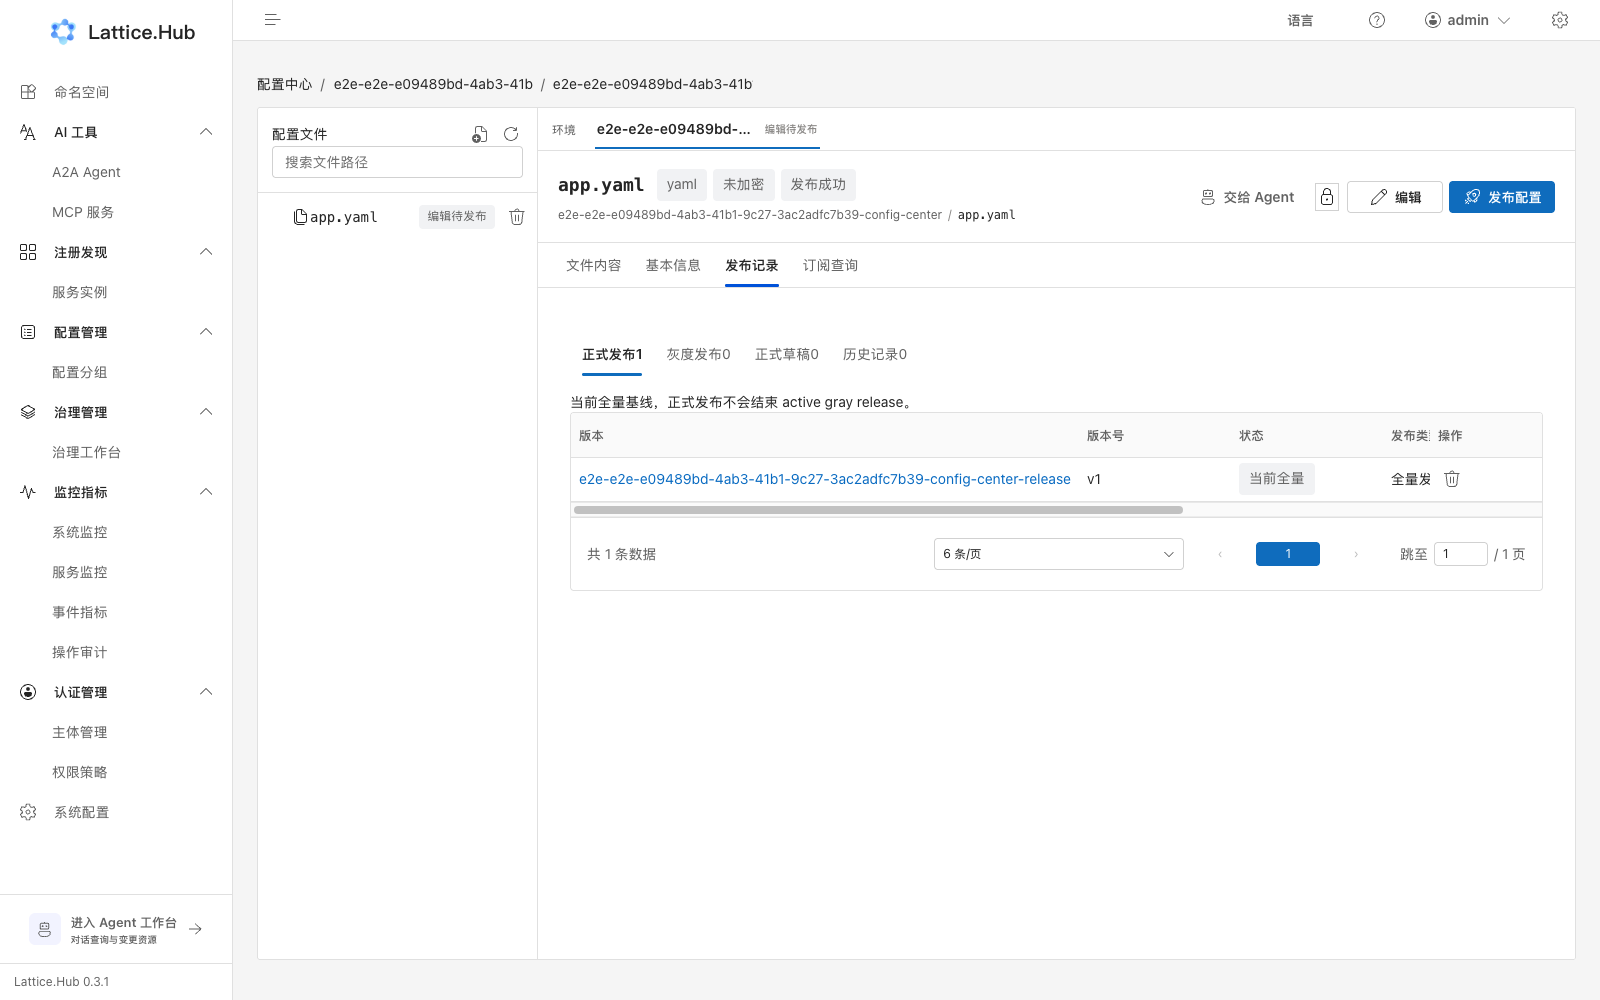Image resolution: width=1600 pixels, height=1000 pixels.
Task: Click the Agent 工作台 robot icon
Action: click(x=45, y=929)
